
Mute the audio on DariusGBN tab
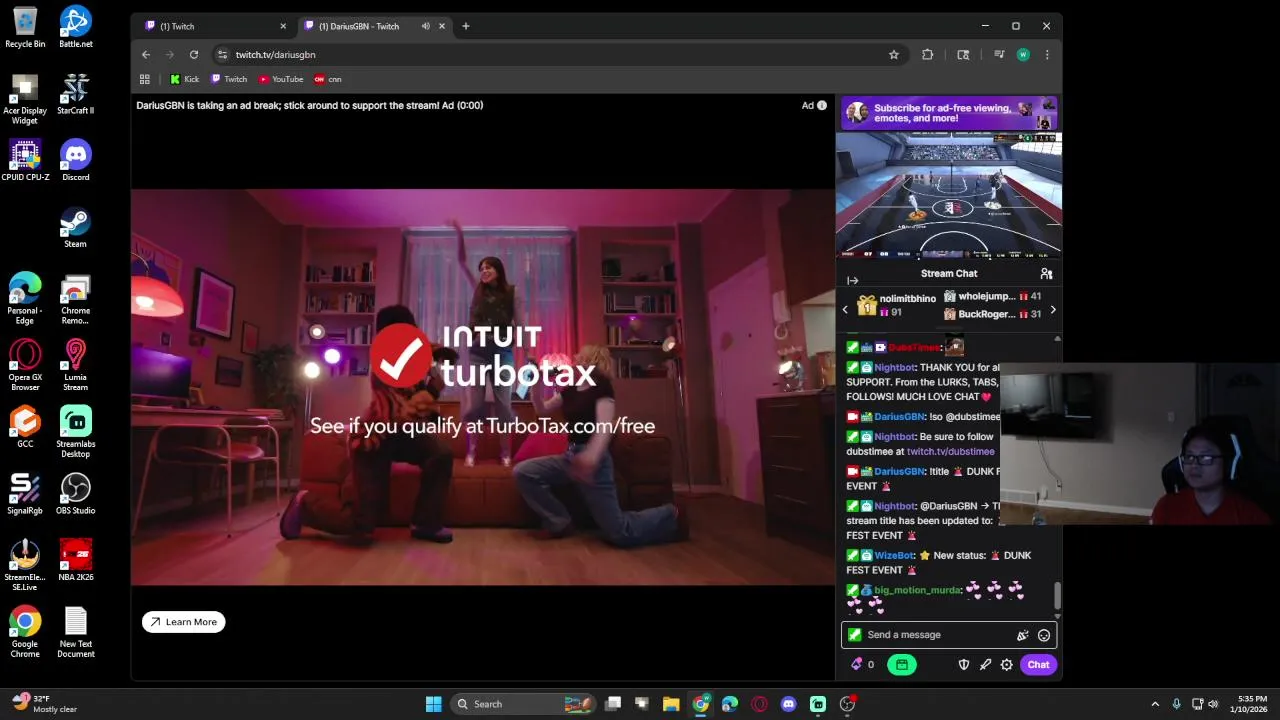pos(426,26)
